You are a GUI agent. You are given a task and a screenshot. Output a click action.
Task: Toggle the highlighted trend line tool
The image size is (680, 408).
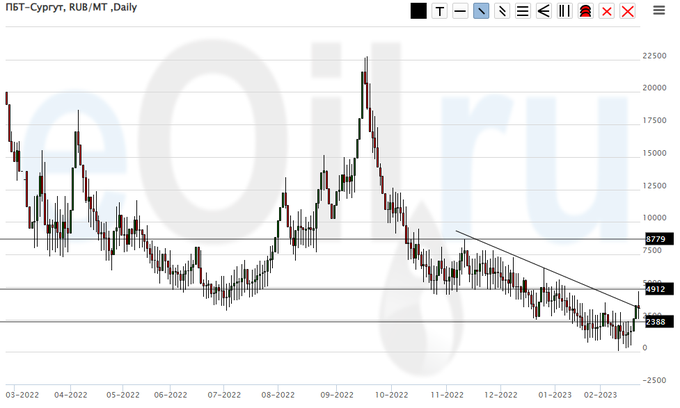(x=481, y=11)
